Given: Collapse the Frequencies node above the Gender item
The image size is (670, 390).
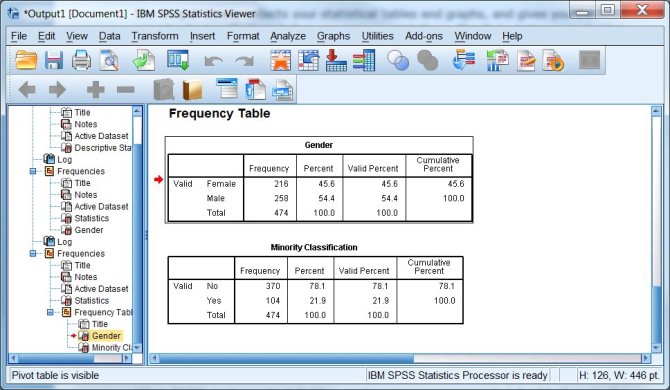Looking at the screenshot, I should pos(33,171).
